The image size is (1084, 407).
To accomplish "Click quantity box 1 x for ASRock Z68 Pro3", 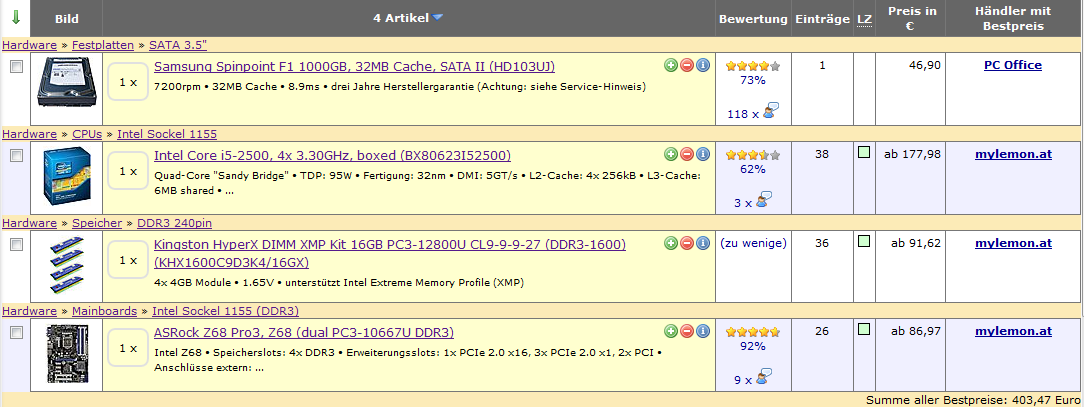I will point(129,348).
